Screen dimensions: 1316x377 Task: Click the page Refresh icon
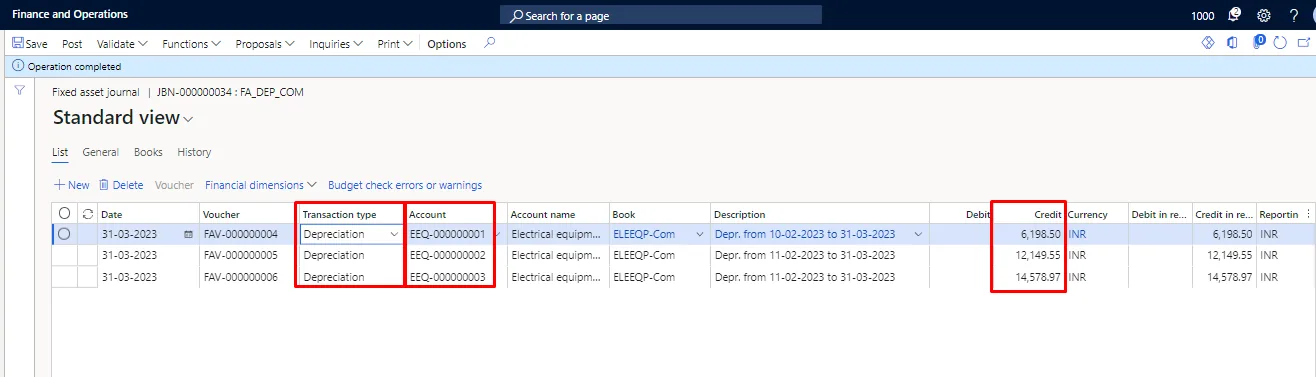(x=1280, y=43)
